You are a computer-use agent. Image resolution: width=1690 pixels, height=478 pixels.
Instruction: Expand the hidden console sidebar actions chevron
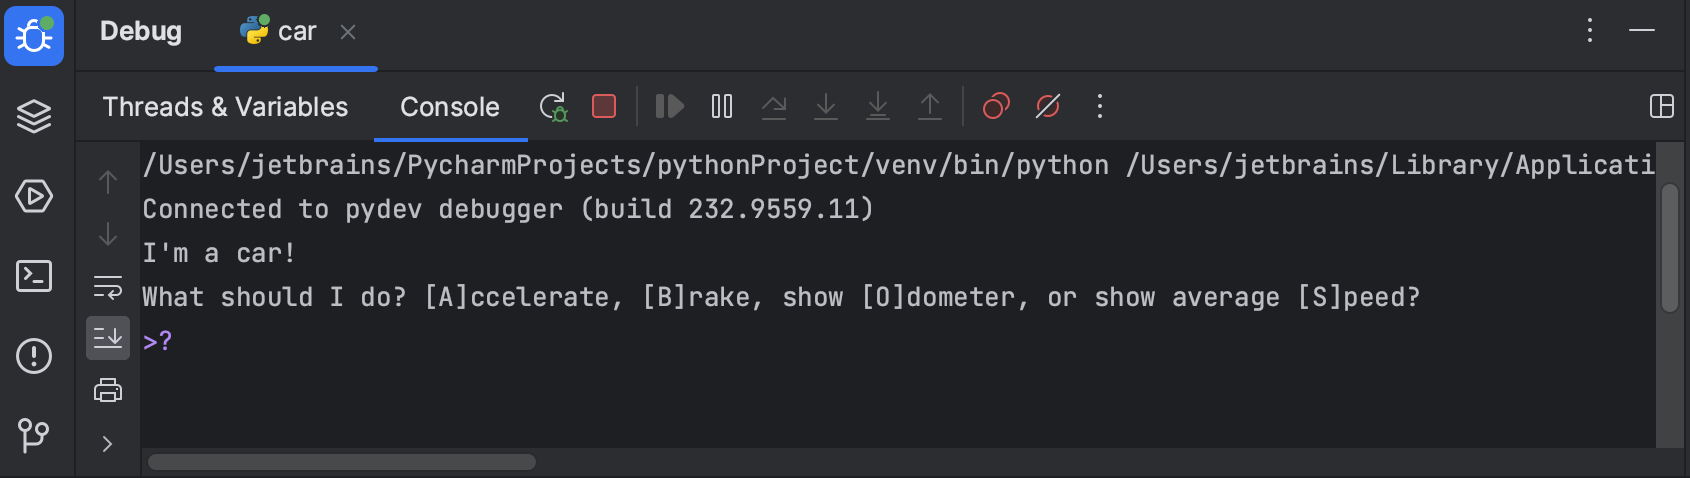(x=108, y=444)
